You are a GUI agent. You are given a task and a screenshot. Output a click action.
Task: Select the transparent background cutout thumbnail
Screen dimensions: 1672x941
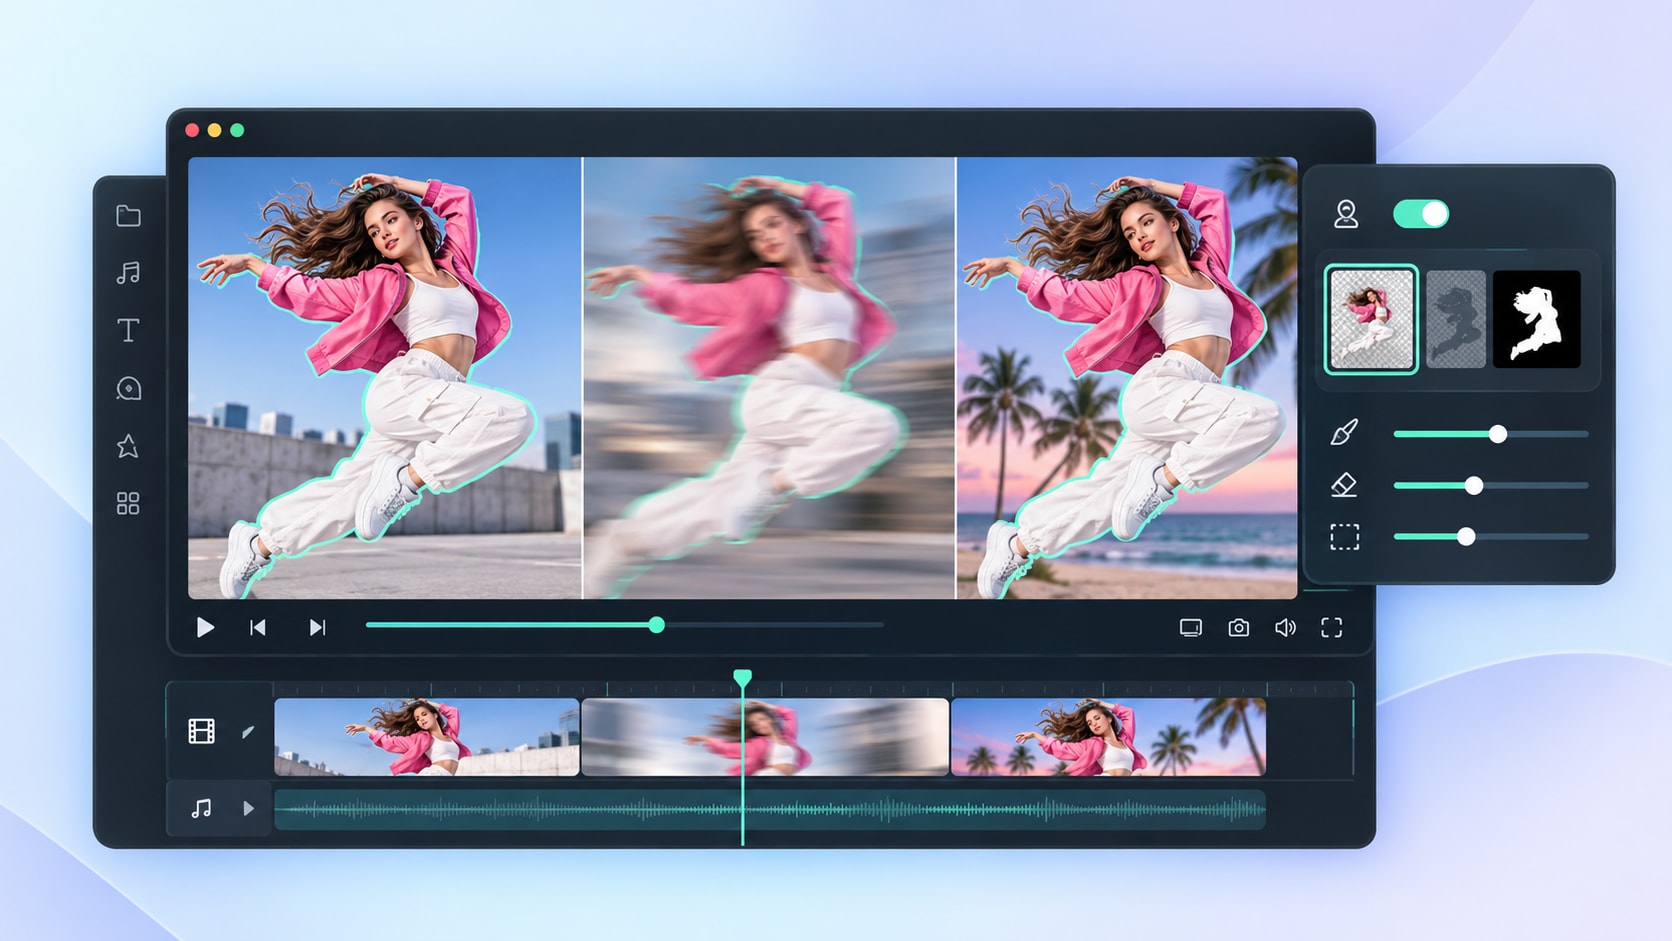(1371, 319)
